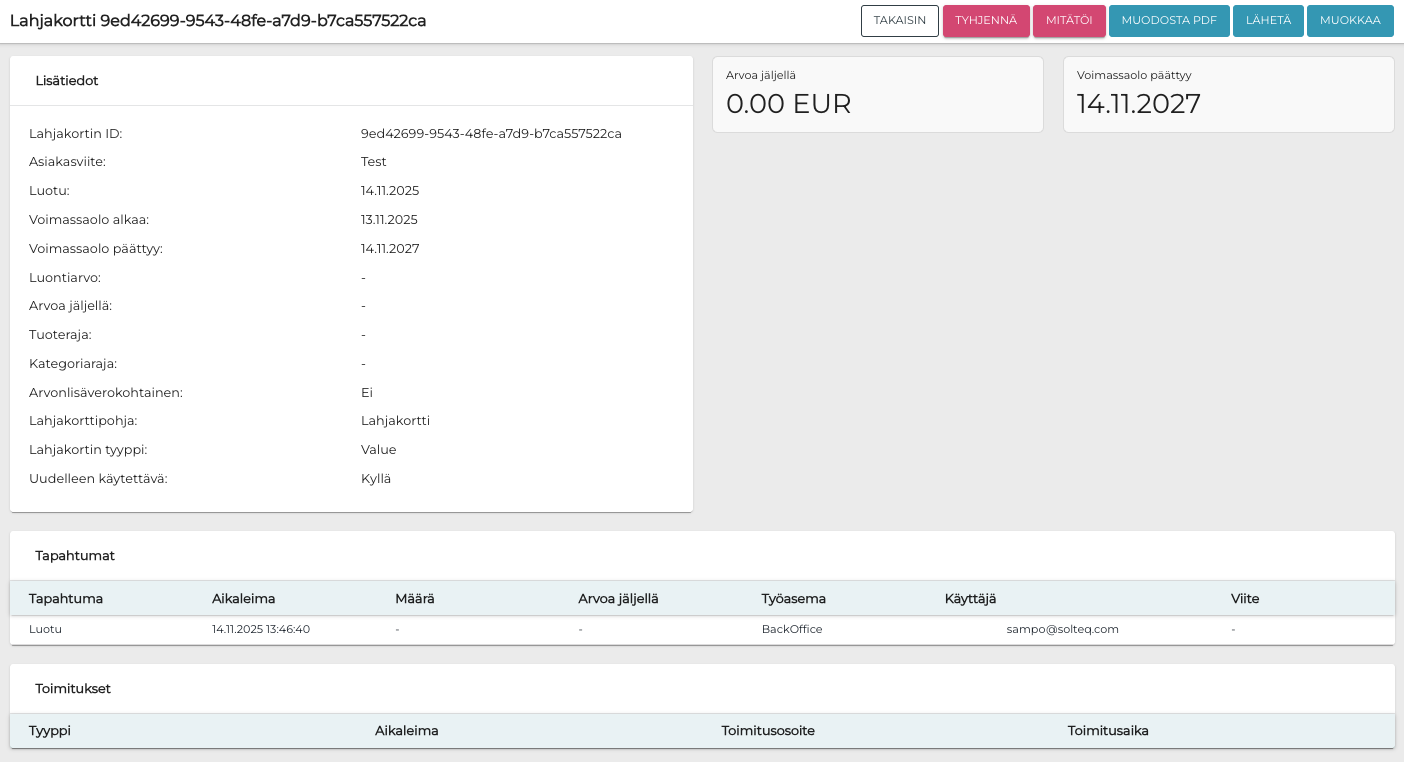Image resolution: width=1404 pixels, height=762 pixels.
Task: Sort events by the Tapahtuma column header
Action: click(66, 599)
